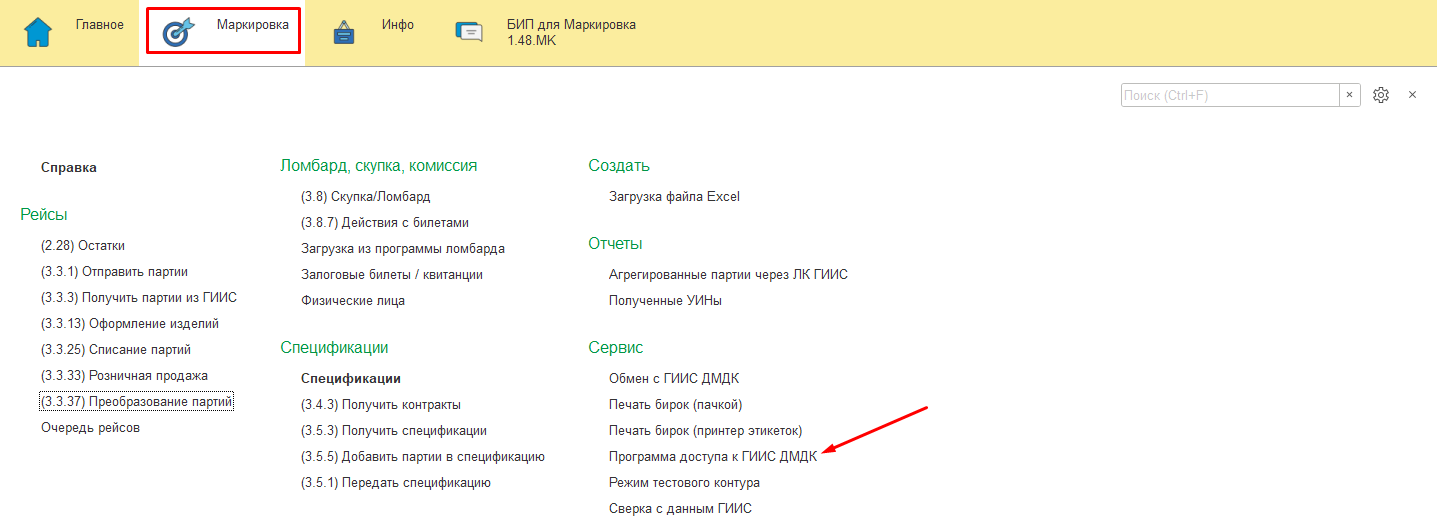This screenshot has width=1437, height=523.
Task: Open (3.5.1) Передать спецификацию
Action: point(396,483)
